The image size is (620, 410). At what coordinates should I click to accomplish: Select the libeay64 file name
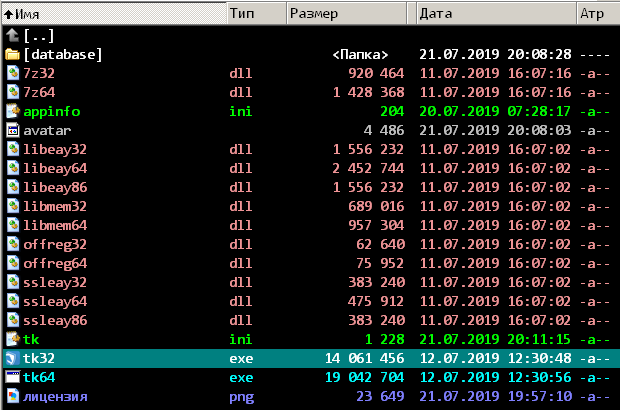click(x=55, y=168)
